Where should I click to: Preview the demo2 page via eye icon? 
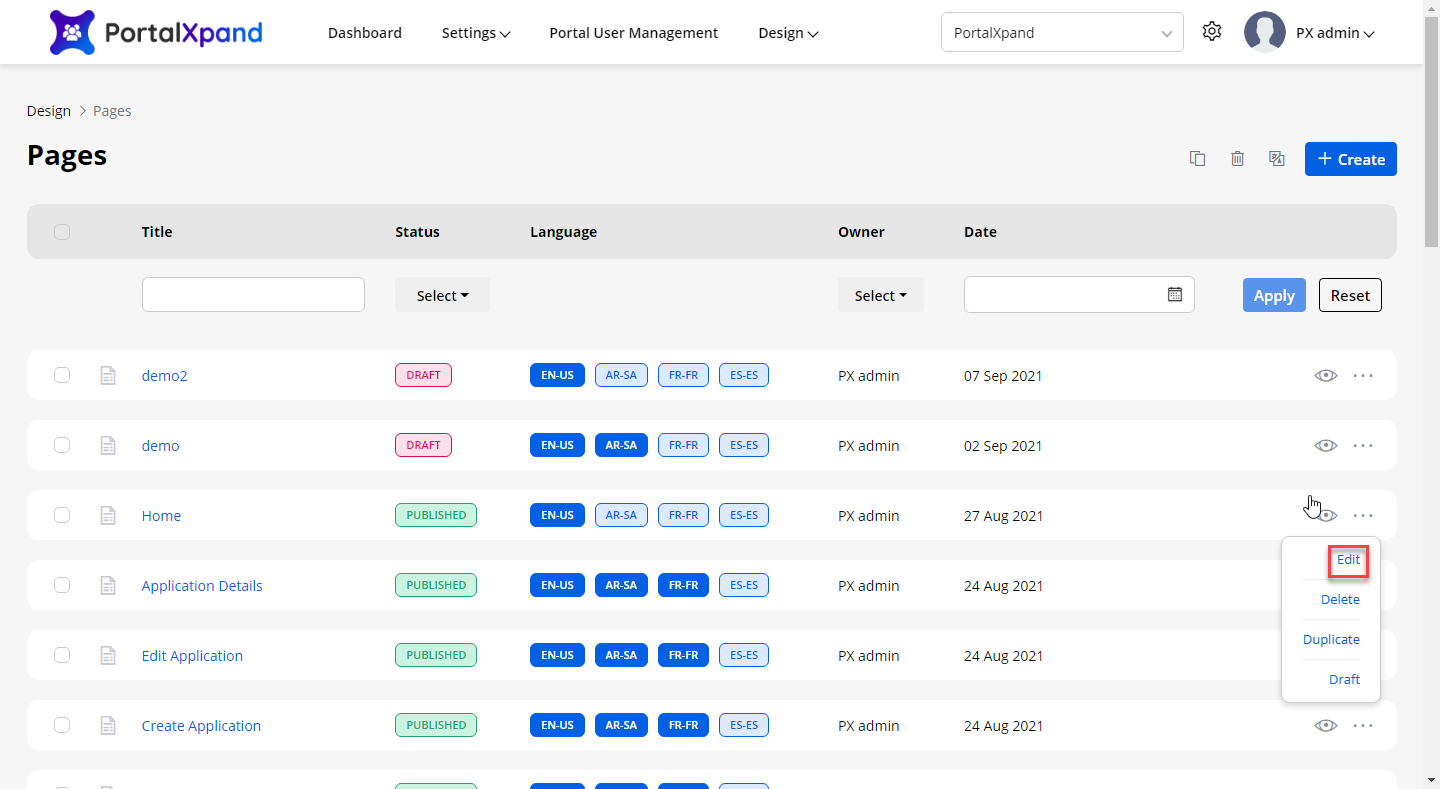pos(1325,376)
